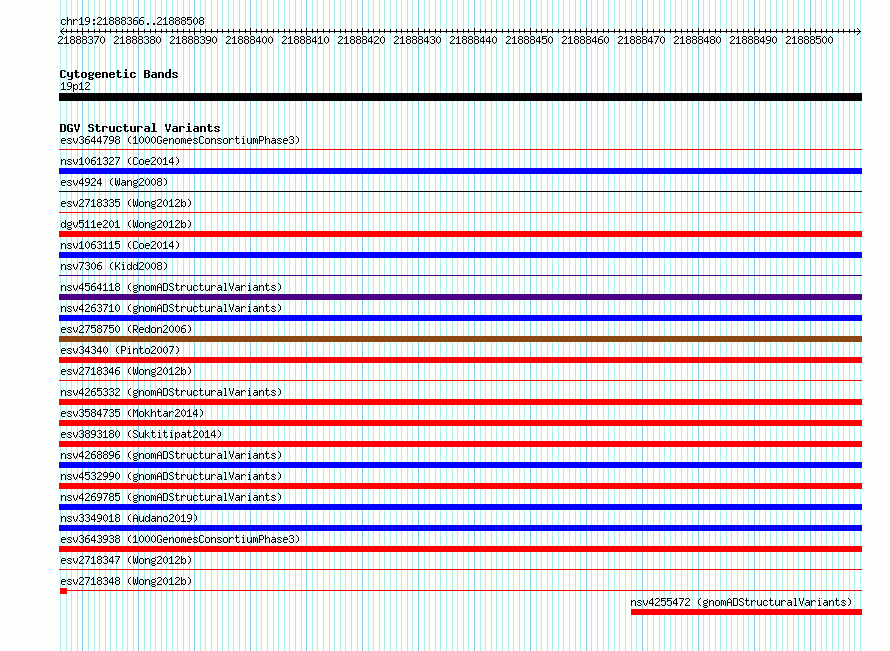Open the esv3893180 (Suktitipat2014) variant
Screen dimensions: 890x651
tap(141, 434)
